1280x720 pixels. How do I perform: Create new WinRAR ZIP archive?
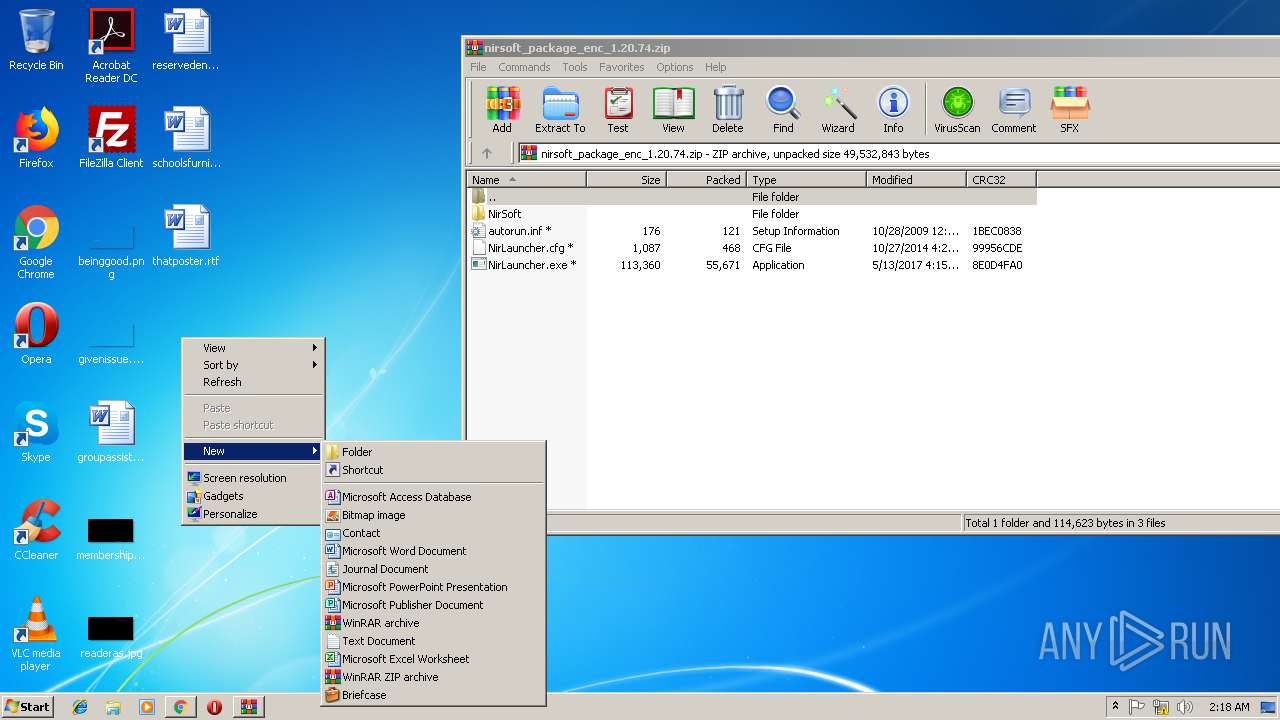coord(433,677)
